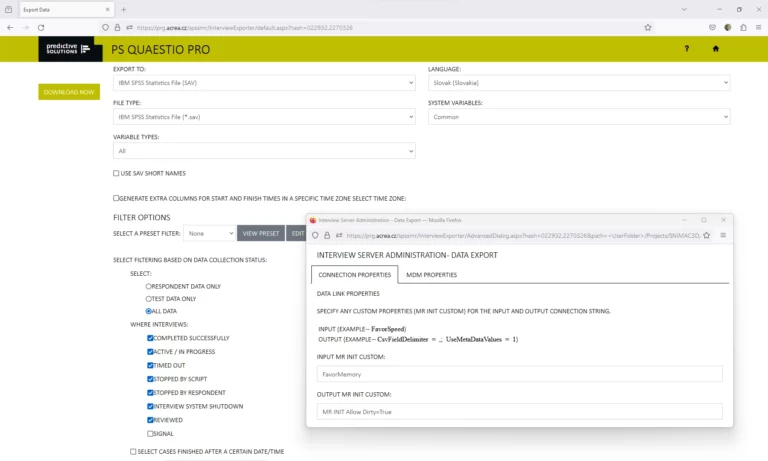
Task: Open File Type dropdown
Action: pyautogui.click(x=264, y=117)
